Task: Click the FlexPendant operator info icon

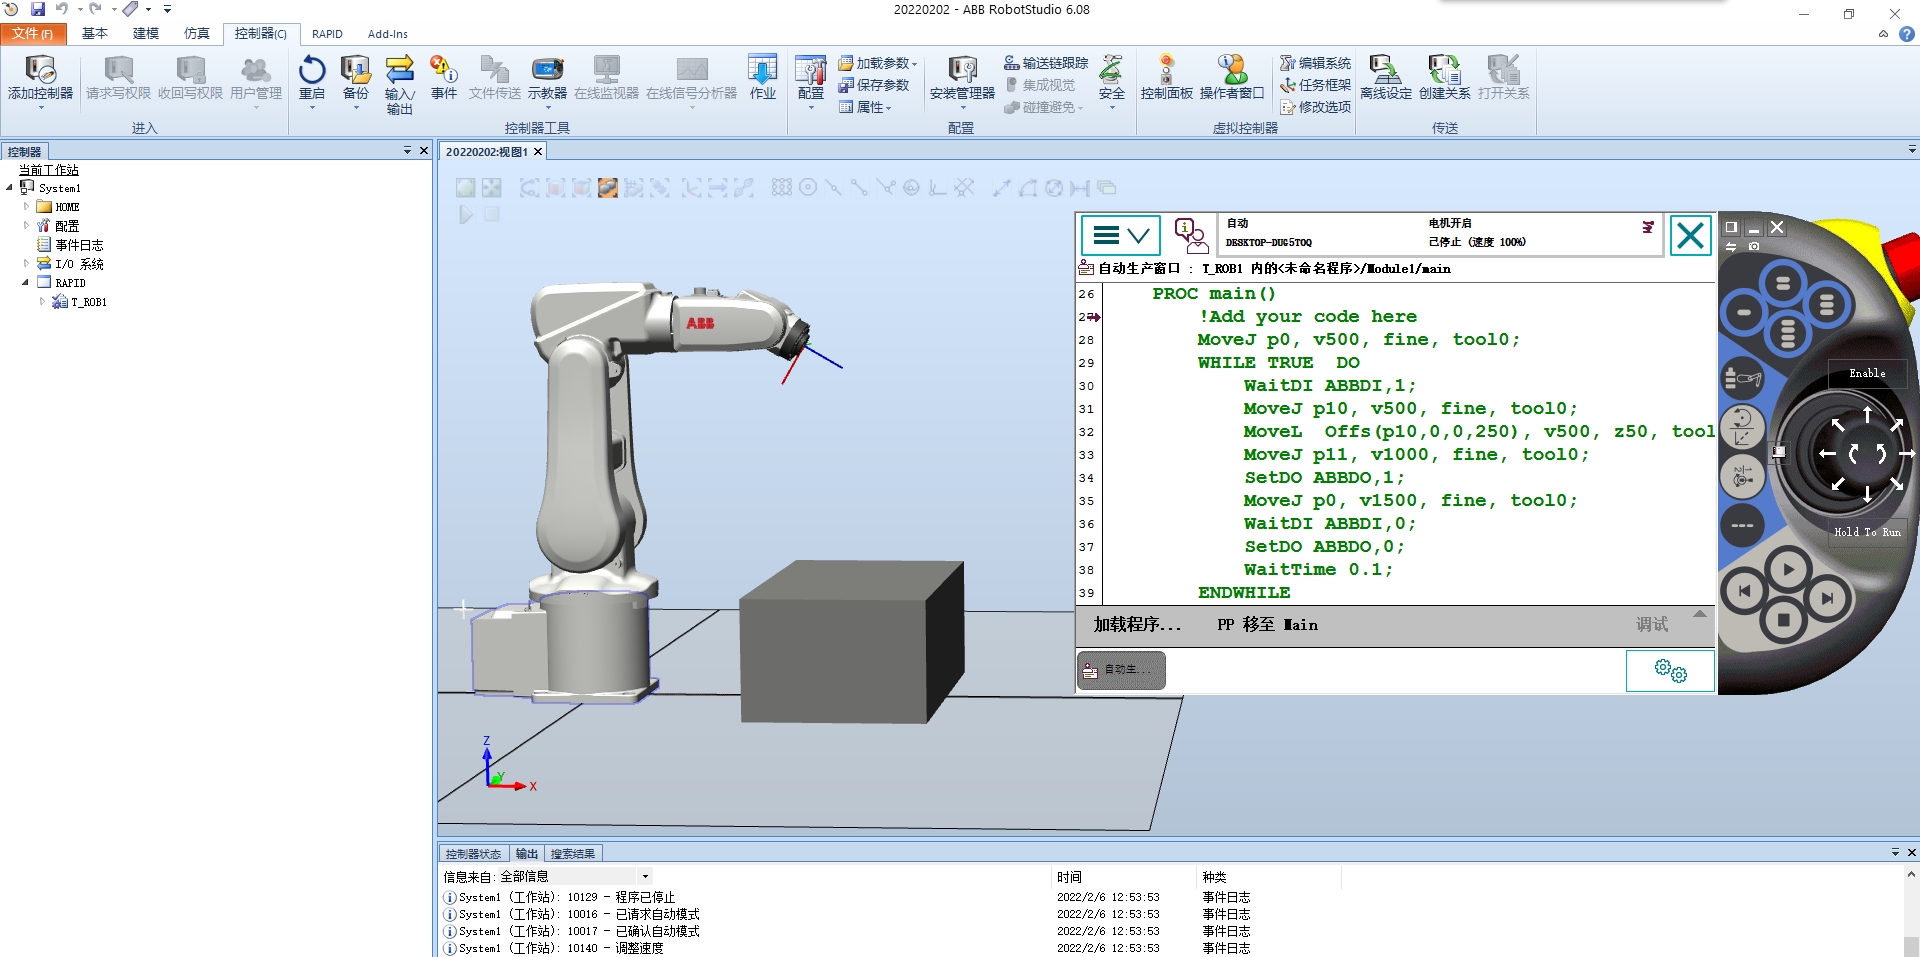Action: pyautogui.click(x=1190, y=236)
